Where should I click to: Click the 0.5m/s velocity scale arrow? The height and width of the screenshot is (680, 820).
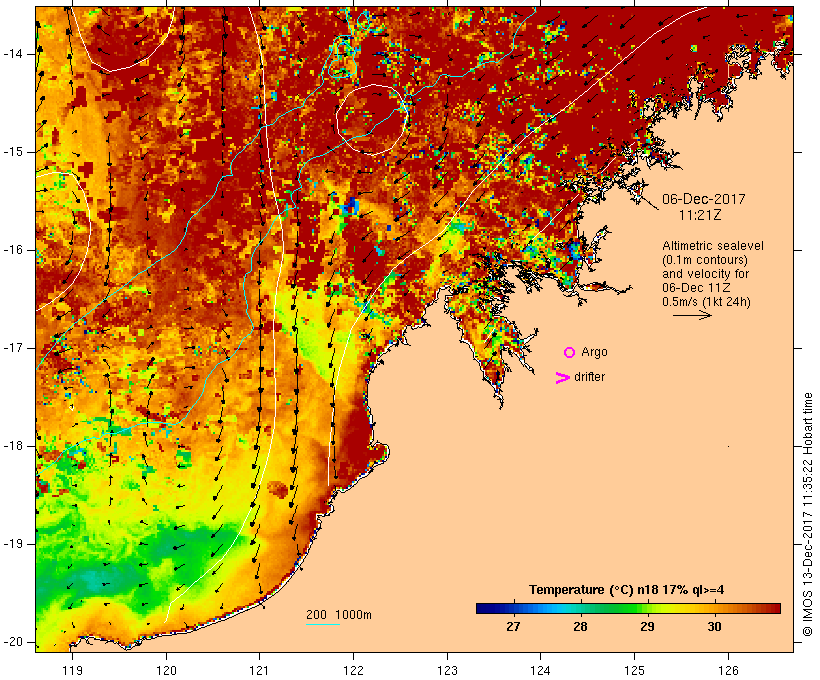pos(692,315)
